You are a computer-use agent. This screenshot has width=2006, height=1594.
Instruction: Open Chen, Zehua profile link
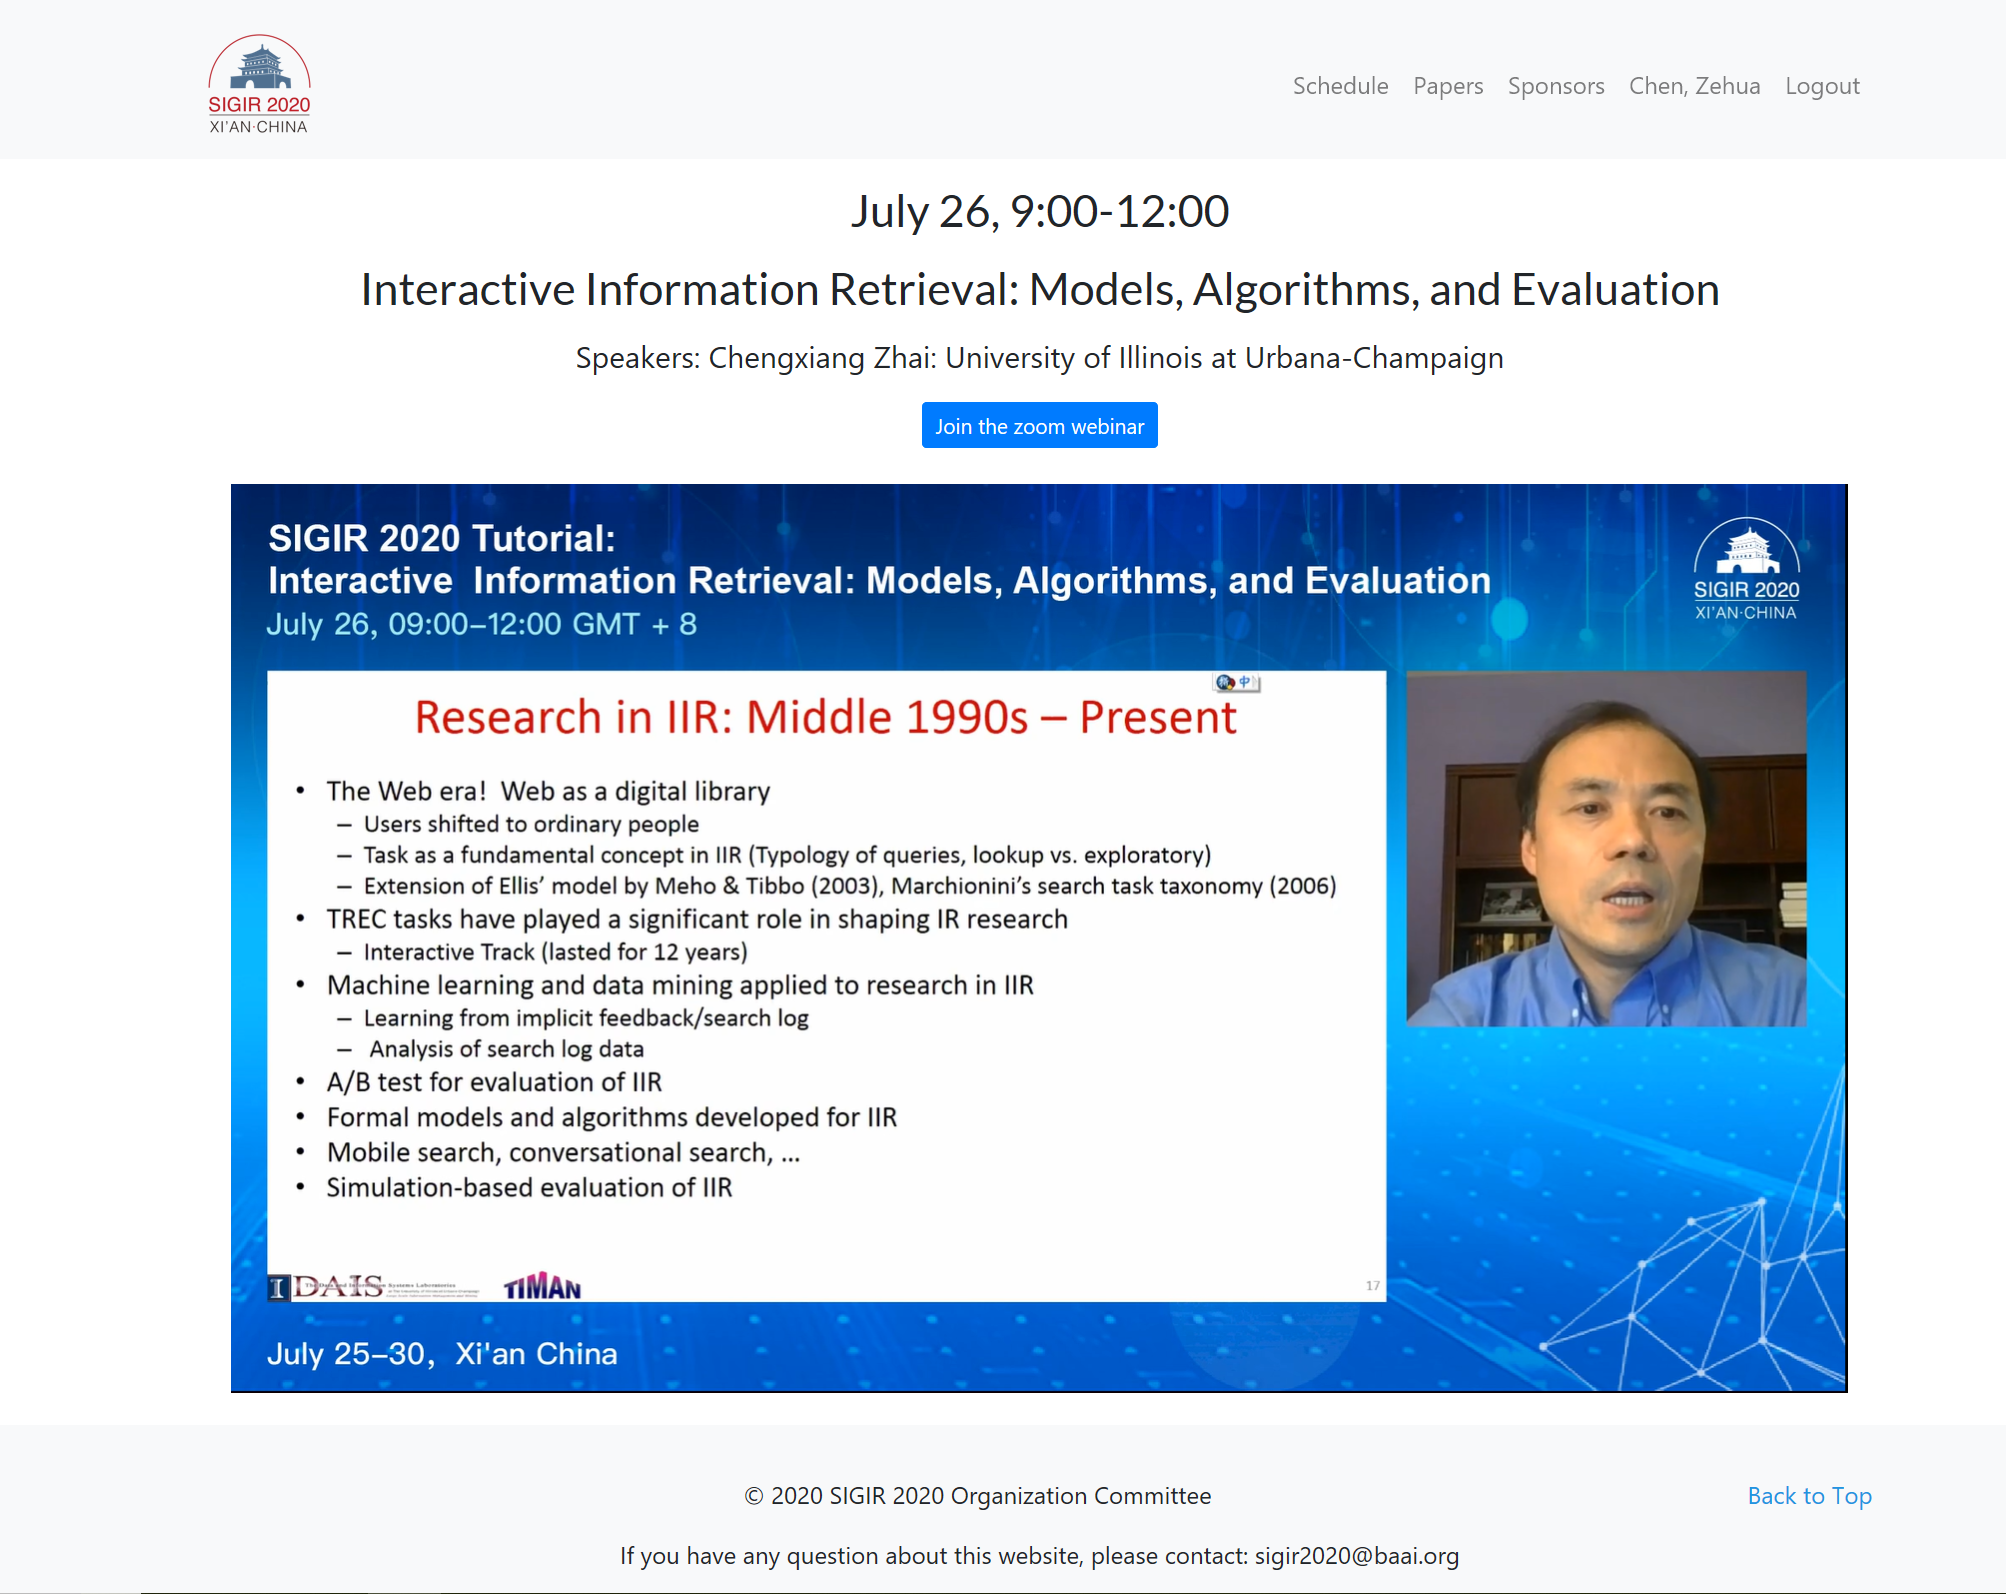point(1694,86)
